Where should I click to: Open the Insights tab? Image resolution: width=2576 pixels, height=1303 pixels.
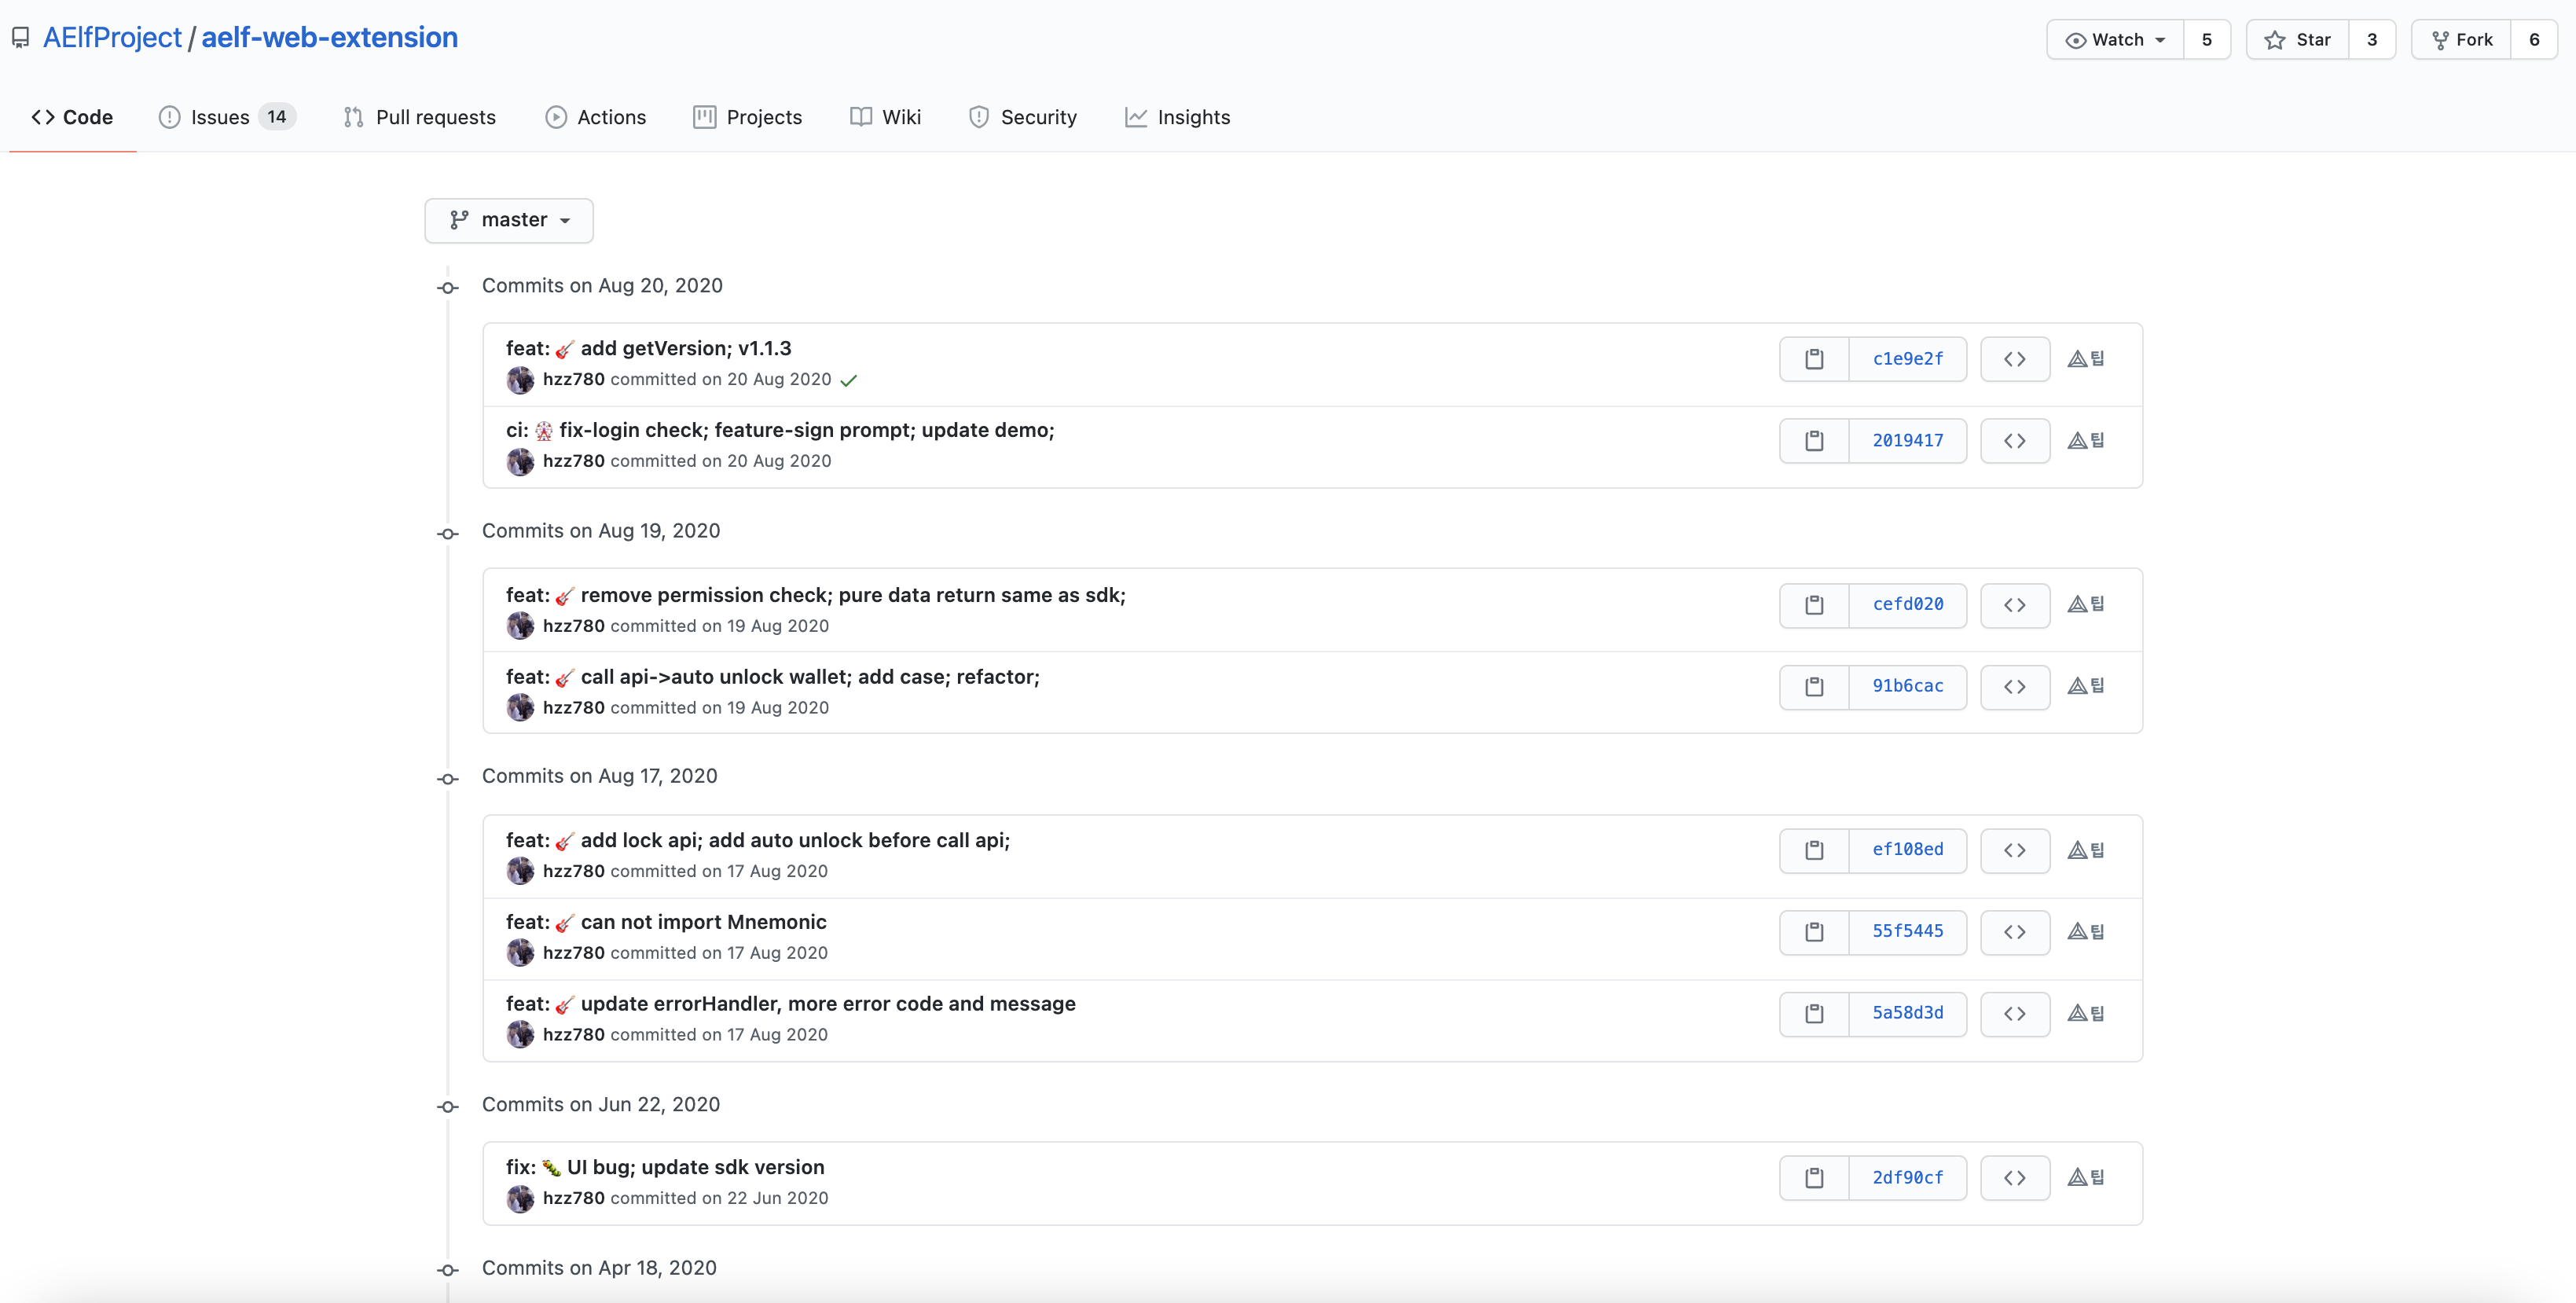click(1177, 117)
